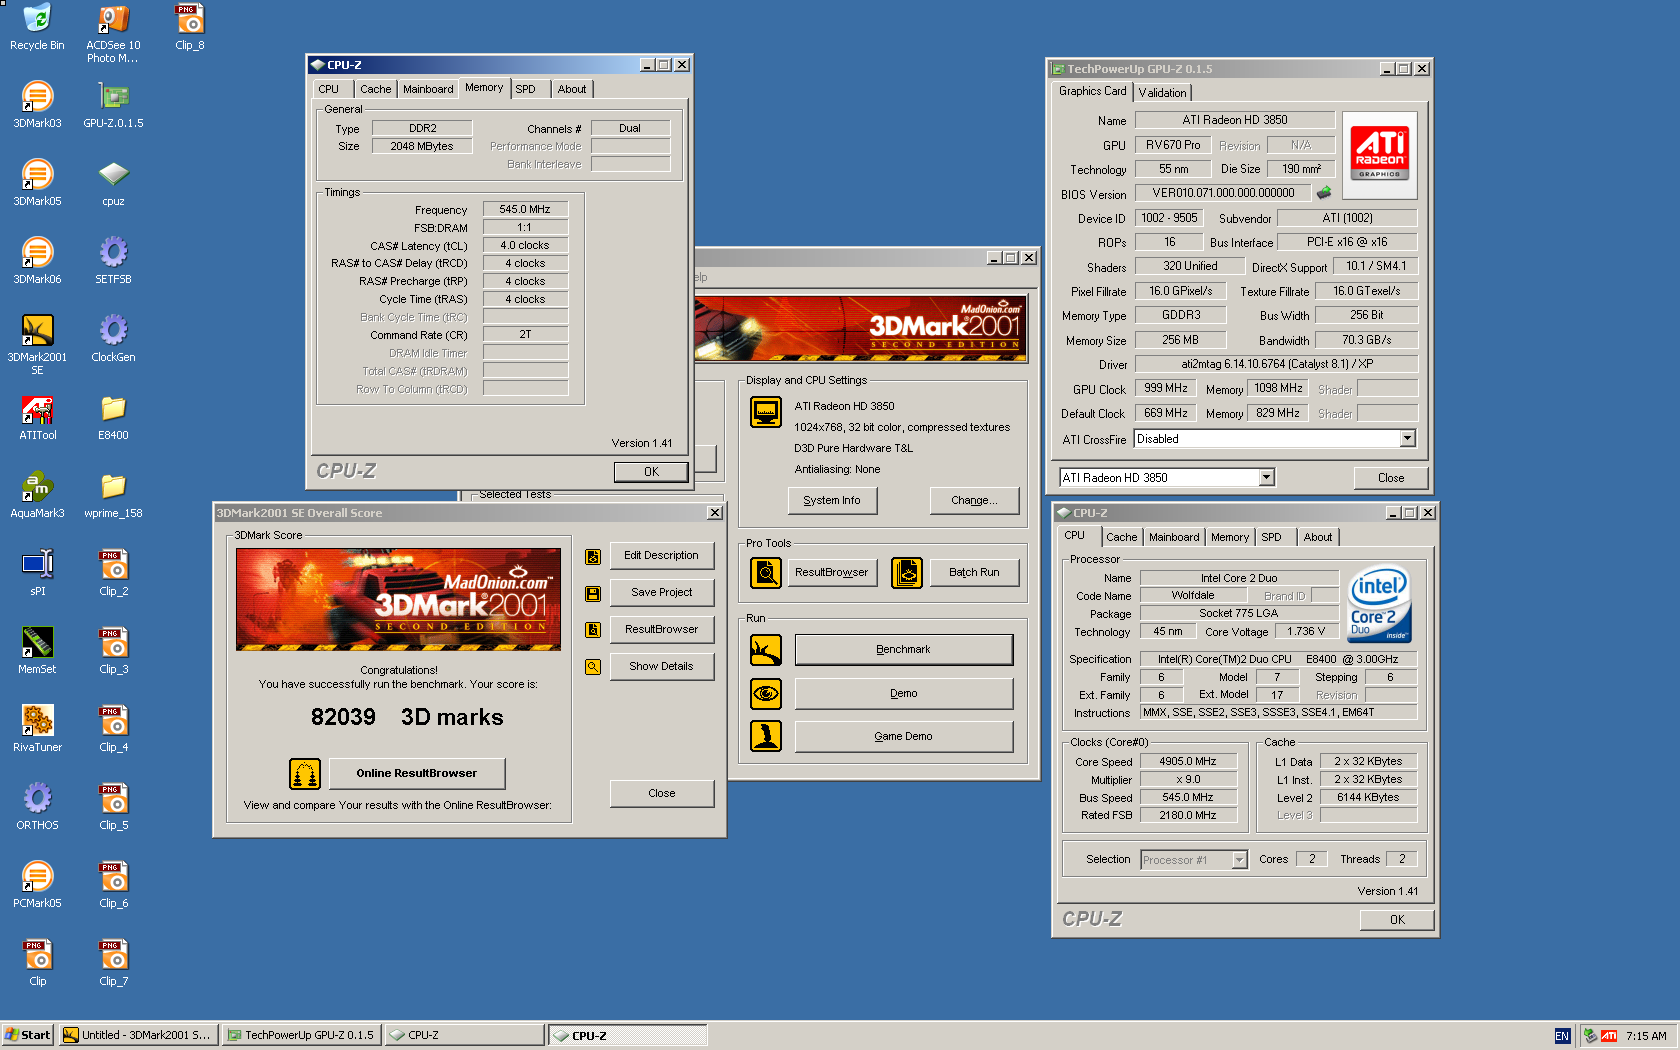Click the Batch Run button
The image size is (1680, 1050).
pyautogui.click(x=974, y=573)
